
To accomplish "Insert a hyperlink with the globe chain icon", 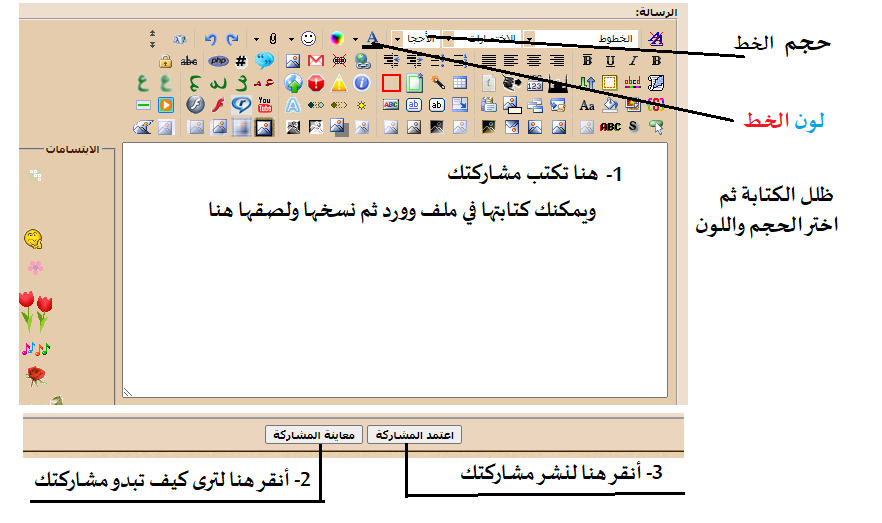I will tap(363, 61).
